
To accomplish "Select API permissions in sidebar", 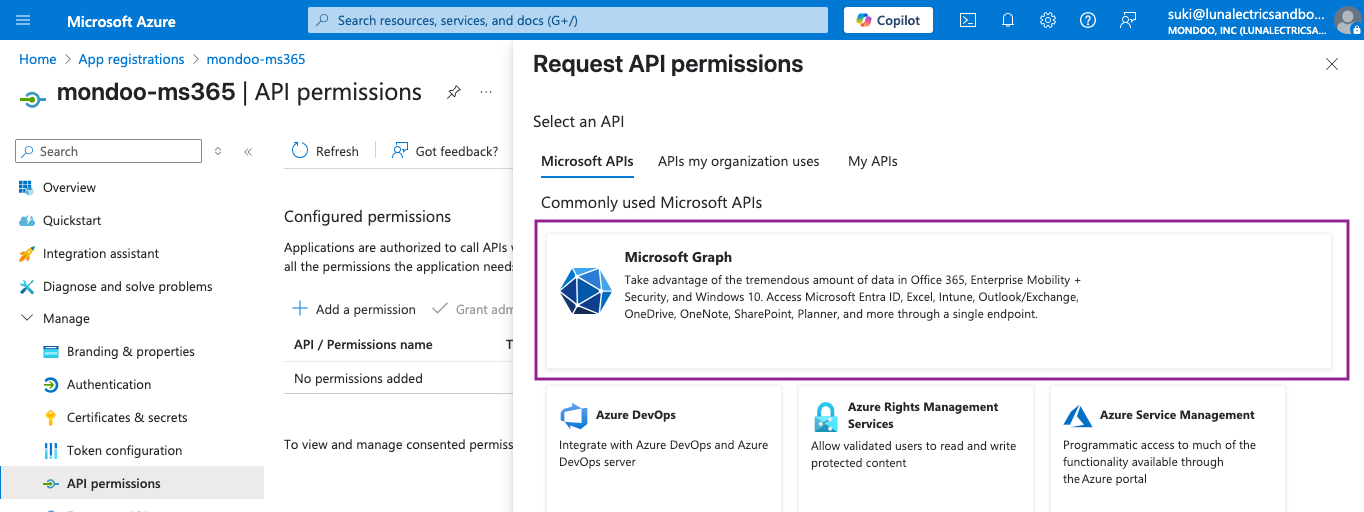I will [132, 483].
